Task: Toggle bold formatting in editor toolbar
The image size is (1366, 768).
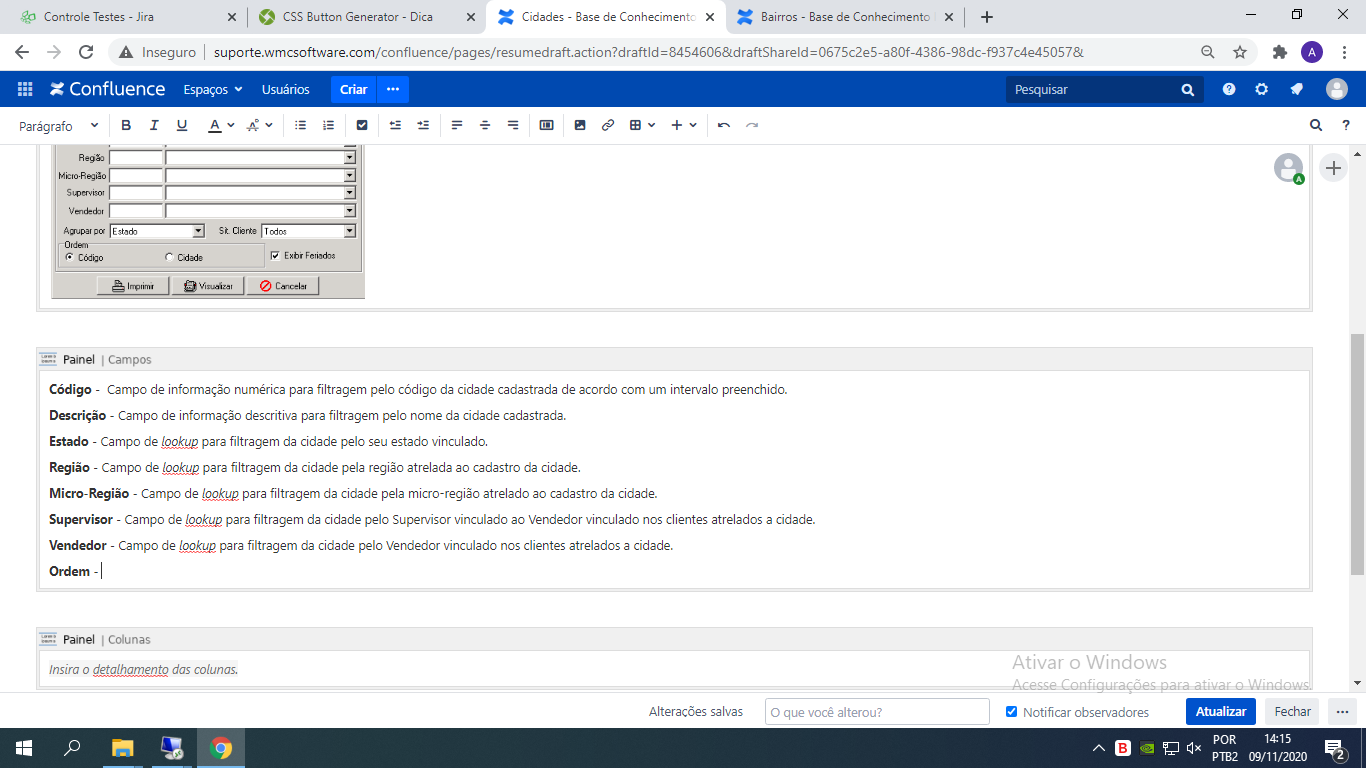Action: pos(126,125)
